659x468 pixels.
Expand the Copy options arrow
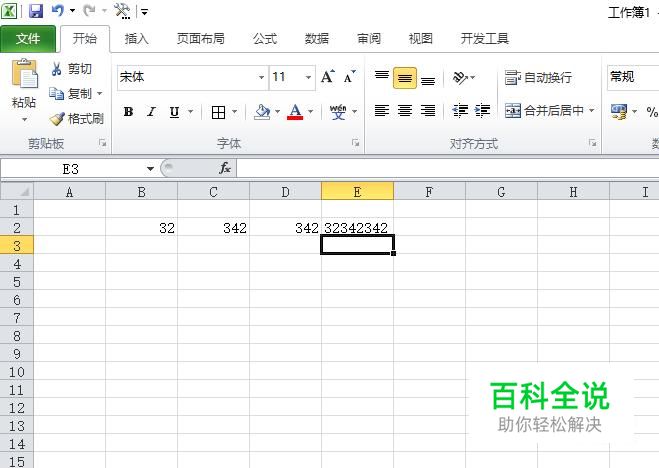pos(100,93)
